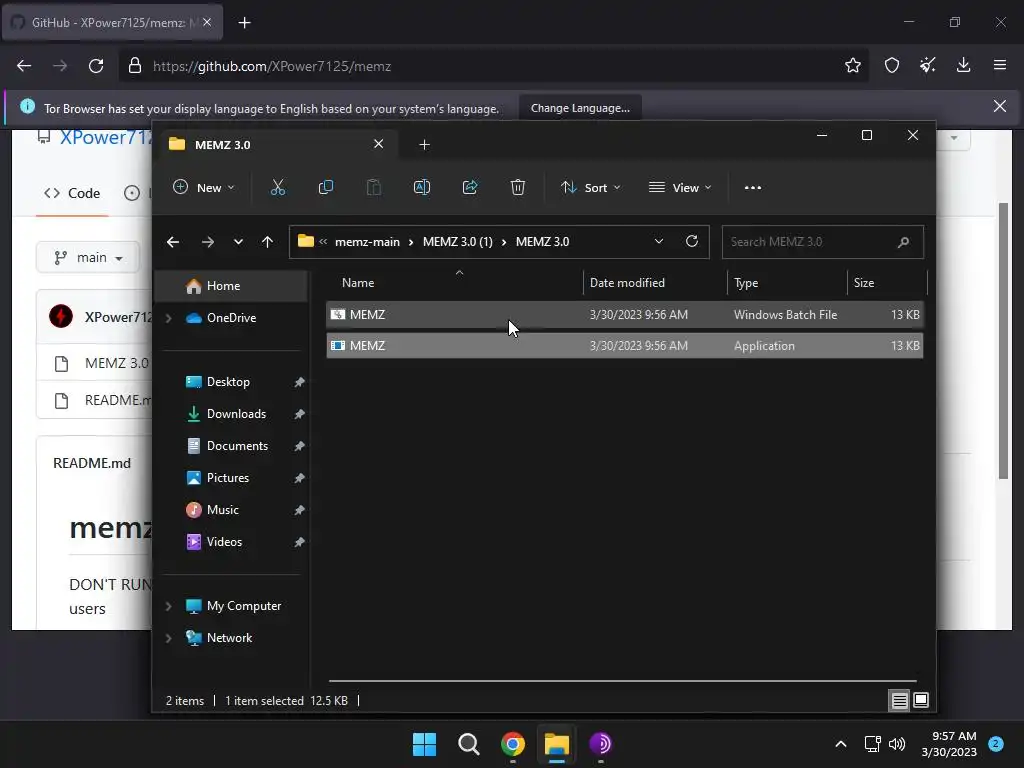Open the See more three-dots menu
Image resolution: width=1024 pixels, height=768 pixels.
752,187
